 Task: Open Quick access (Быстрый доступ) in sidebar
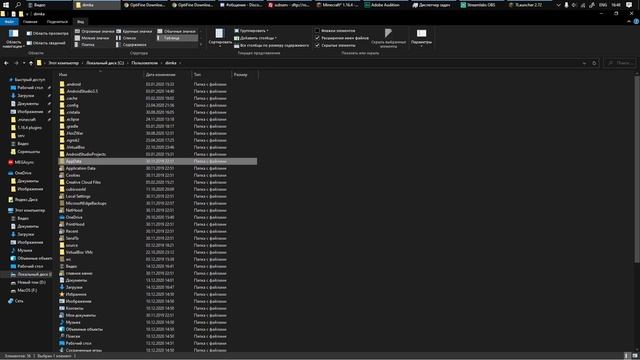click(x=27, y=80)
